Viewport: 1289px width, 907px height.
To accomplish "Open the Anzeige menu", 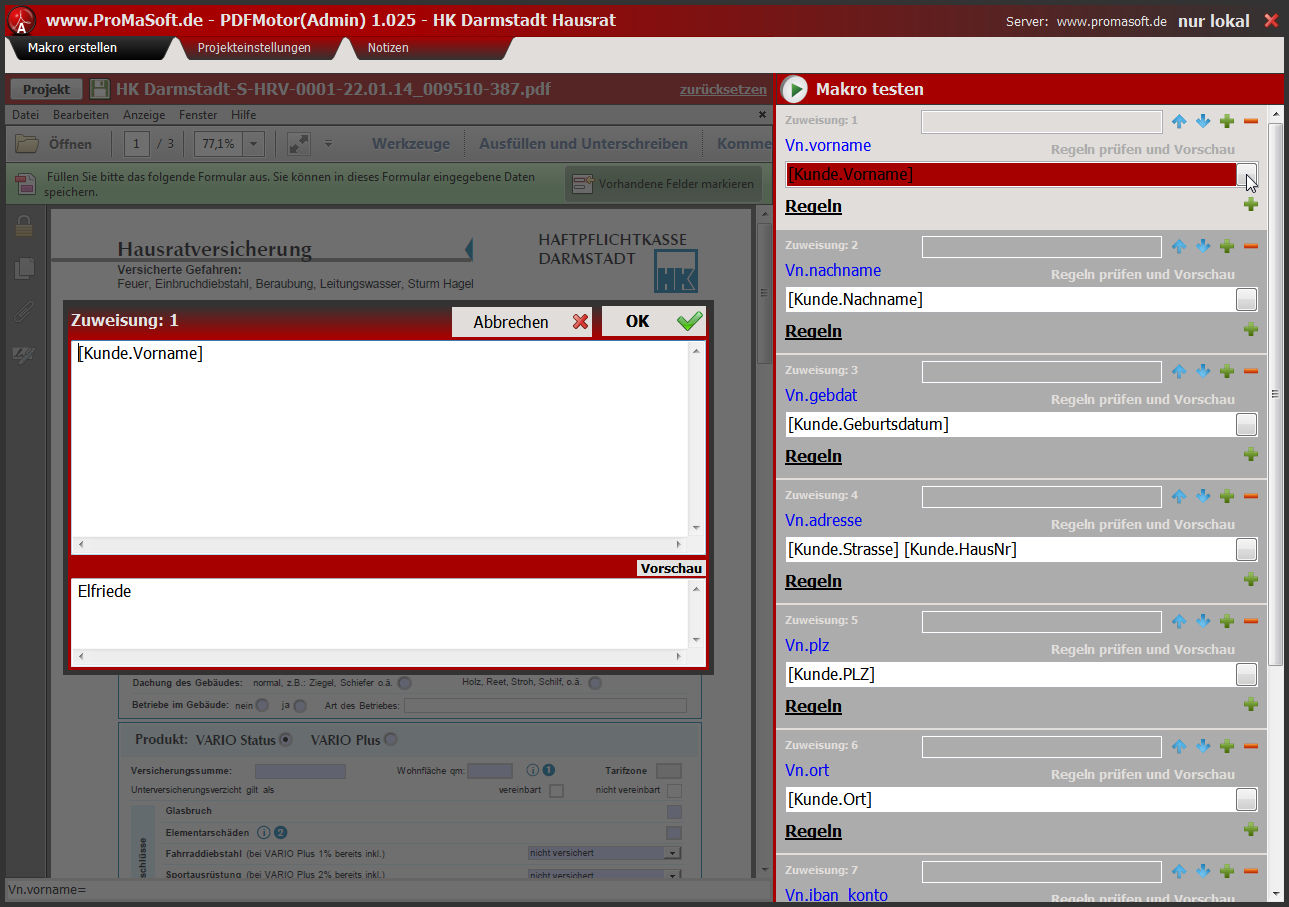I will (x=144, y=115).
